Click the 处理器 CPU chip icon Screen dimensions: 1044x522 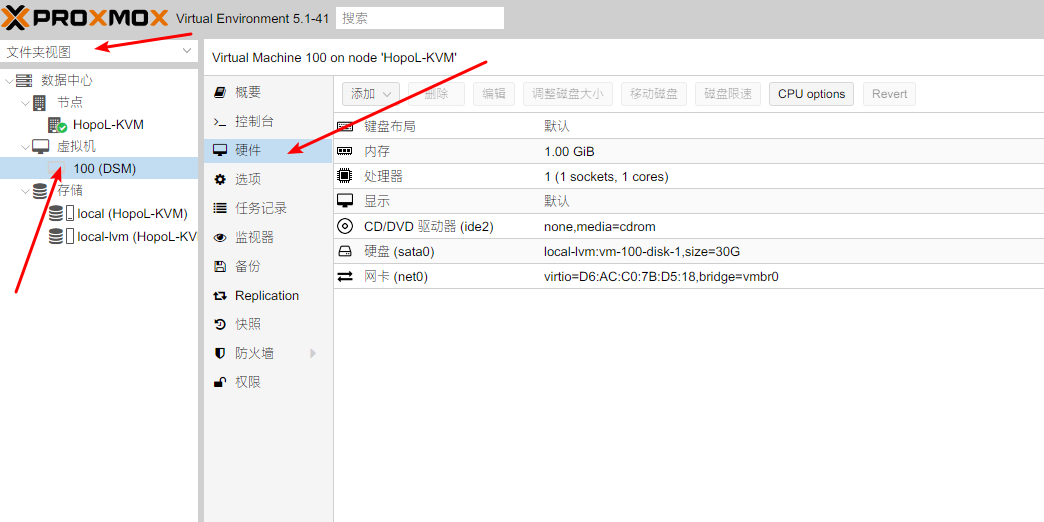[345, 176]
